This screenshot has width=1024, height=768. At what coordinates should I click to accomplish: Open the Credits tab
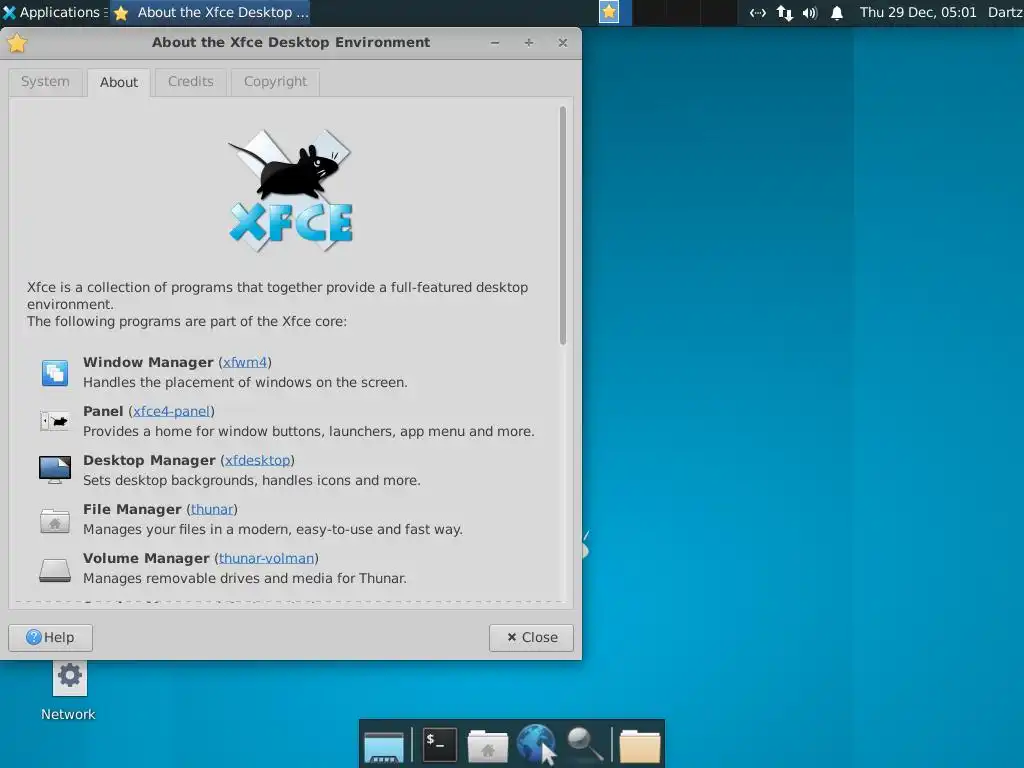tap(191, 82)
